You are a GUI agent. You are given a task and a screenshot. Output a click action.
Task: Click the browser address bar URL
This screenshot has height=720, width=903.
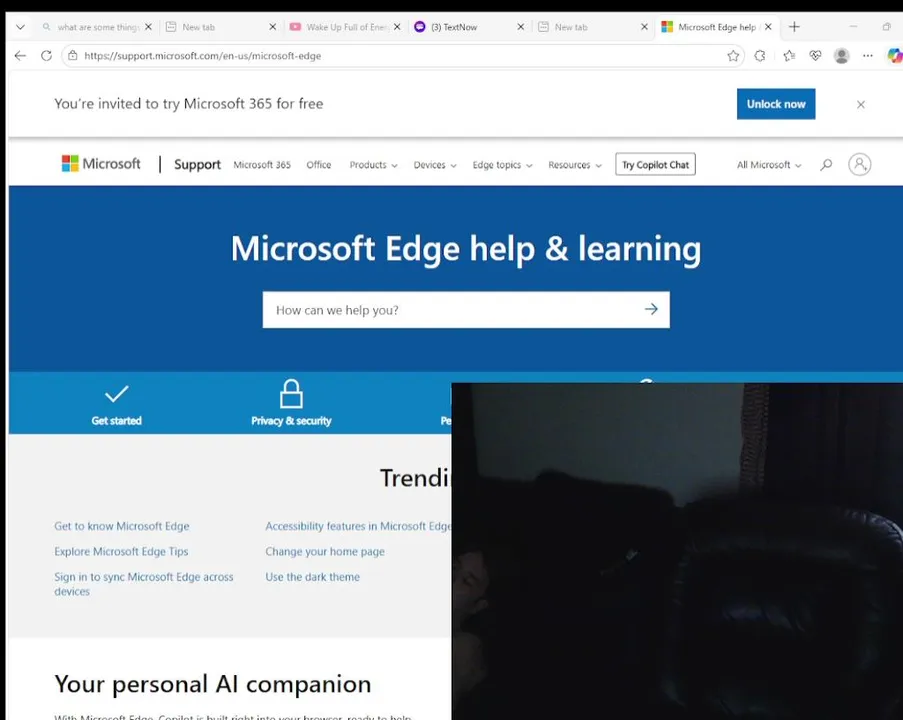(x=203, y=56)
